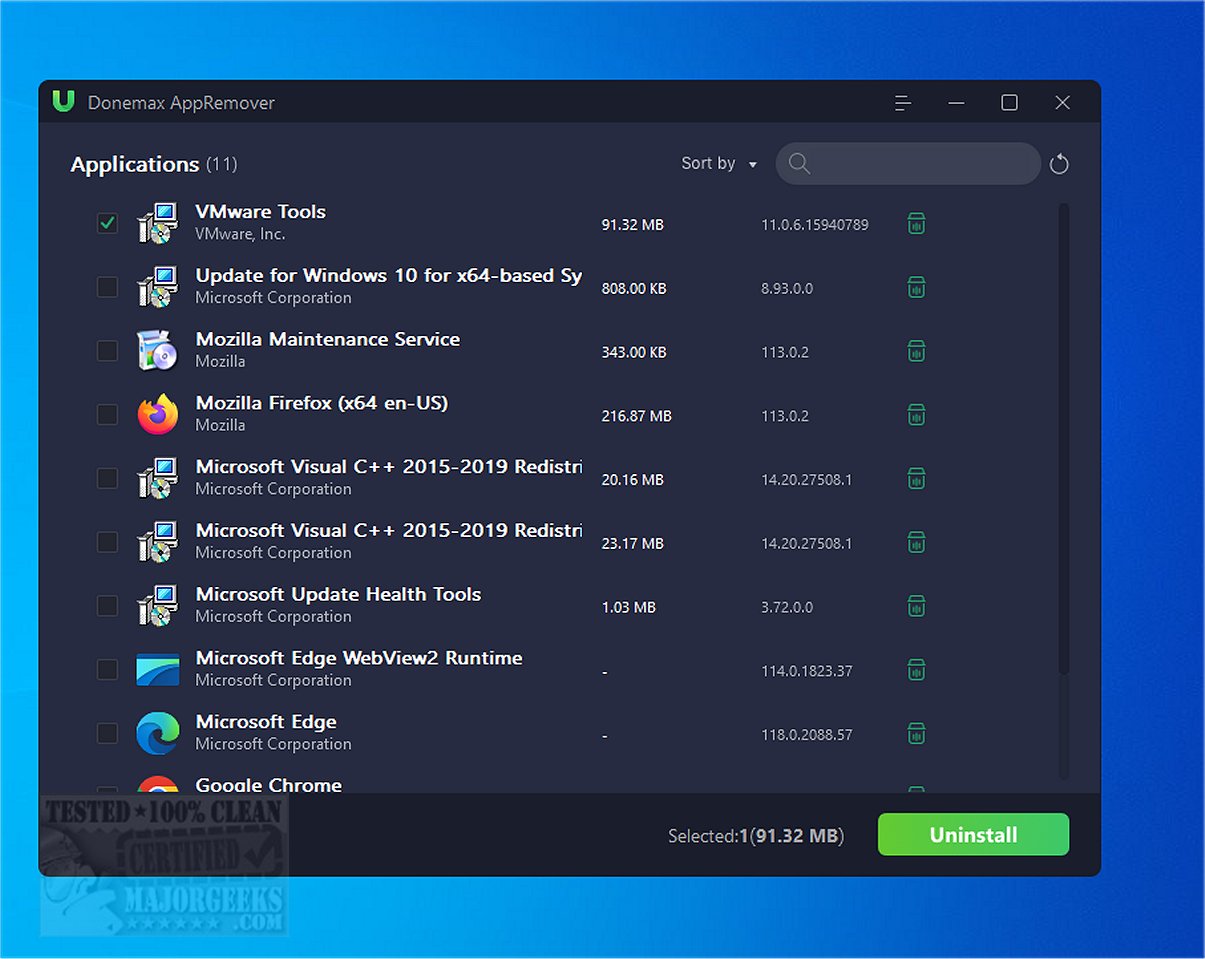Click the green Uninstall button

click(973, 835)
